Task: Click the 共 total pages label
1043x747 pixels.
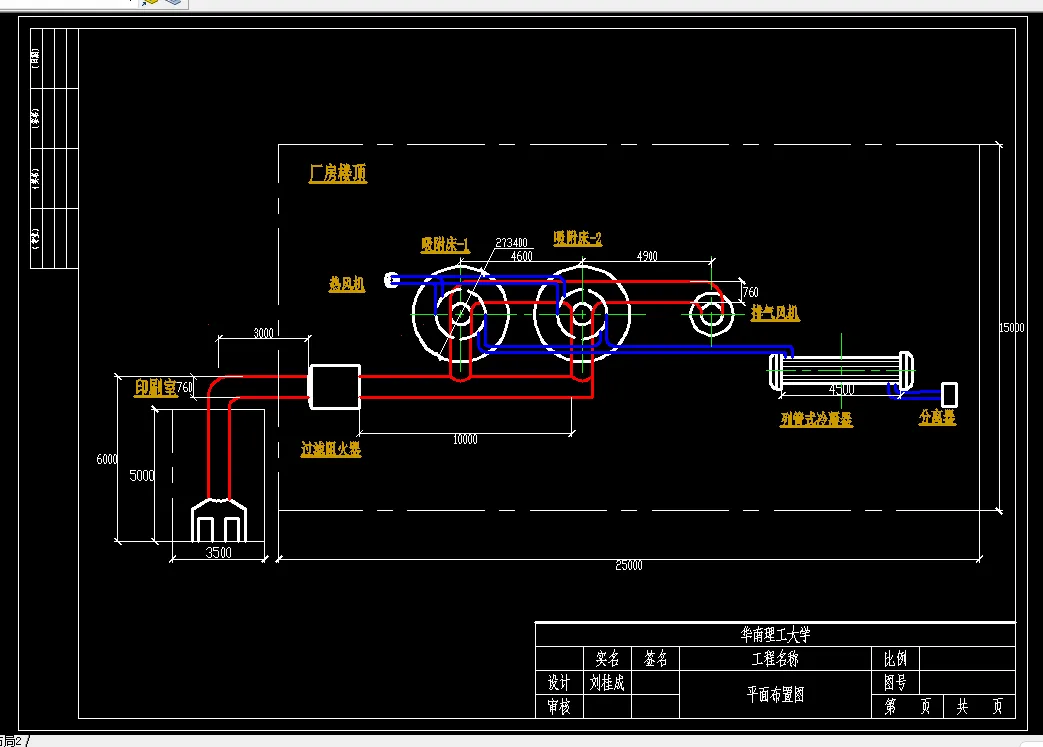Action: [962, 706]
